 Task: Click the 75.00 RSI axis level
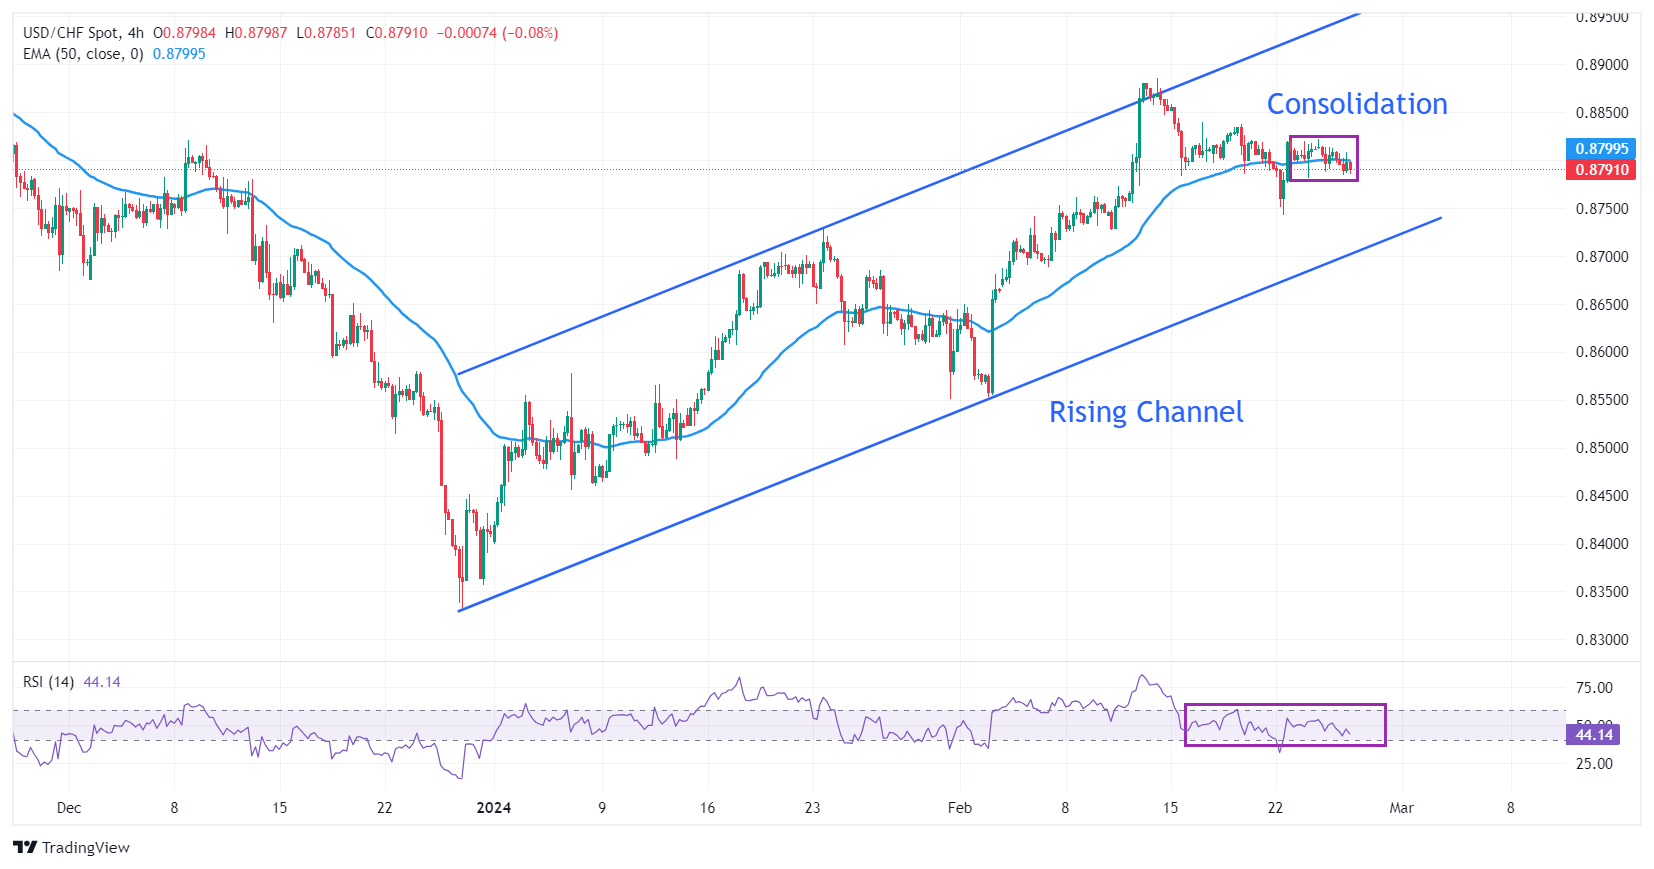pyautogui.click(x=1594, y=688)
